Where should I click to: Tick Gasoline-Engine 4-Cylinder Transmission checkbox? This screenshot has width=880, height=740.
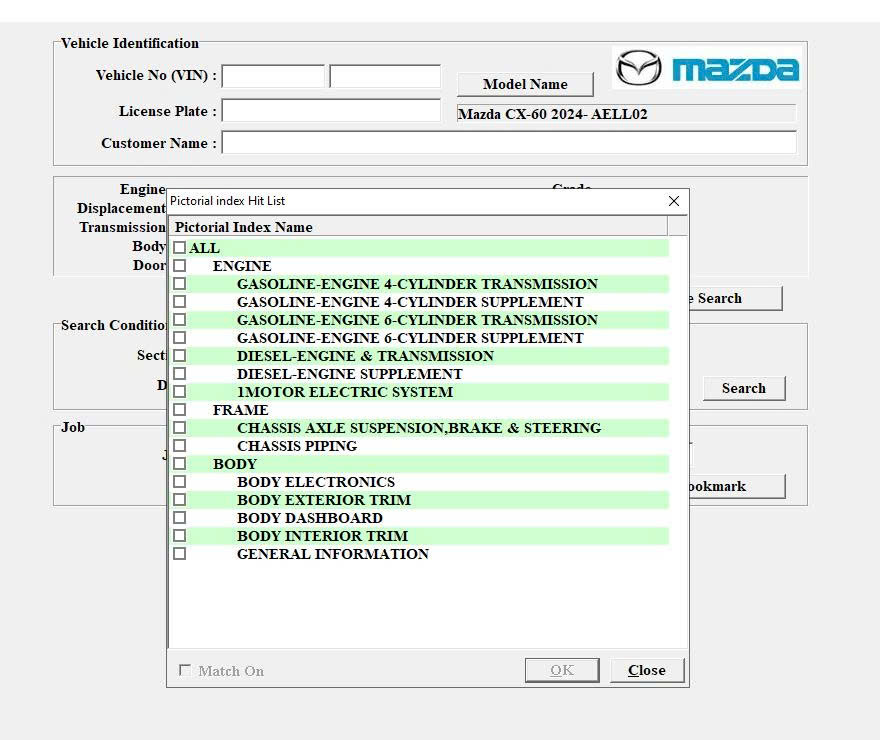(x=180, y=283)
